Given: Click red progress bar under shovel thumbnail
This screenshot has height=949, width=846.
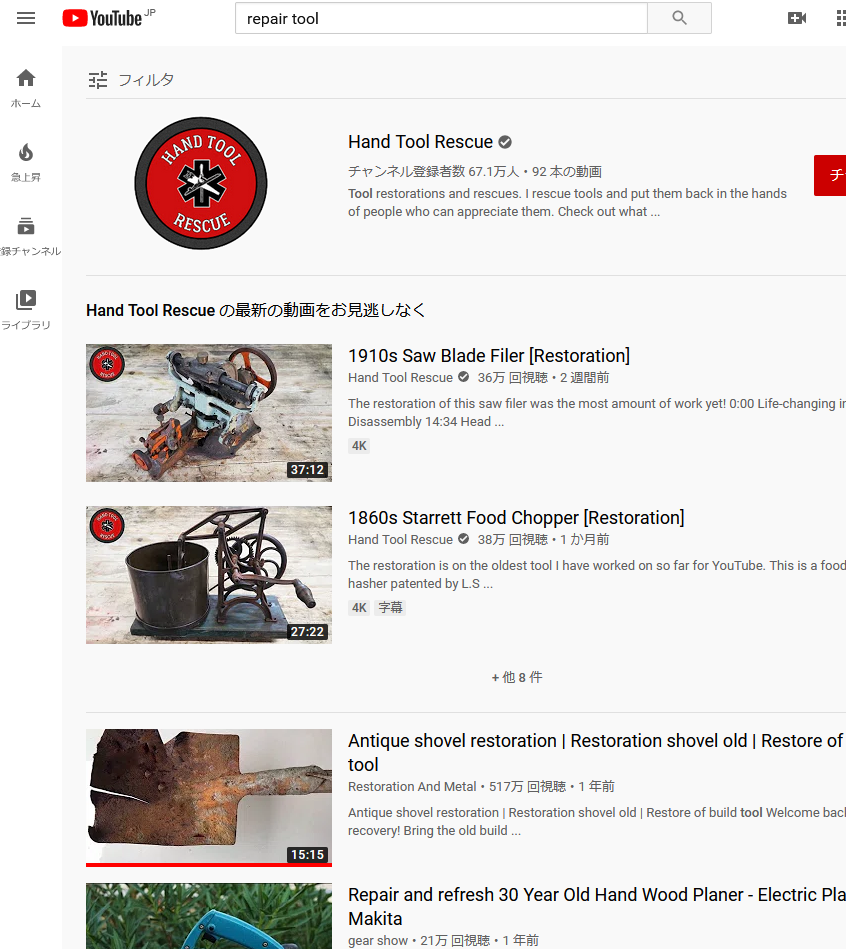Looking at the screenshot, I should click(x=209, y=864).
